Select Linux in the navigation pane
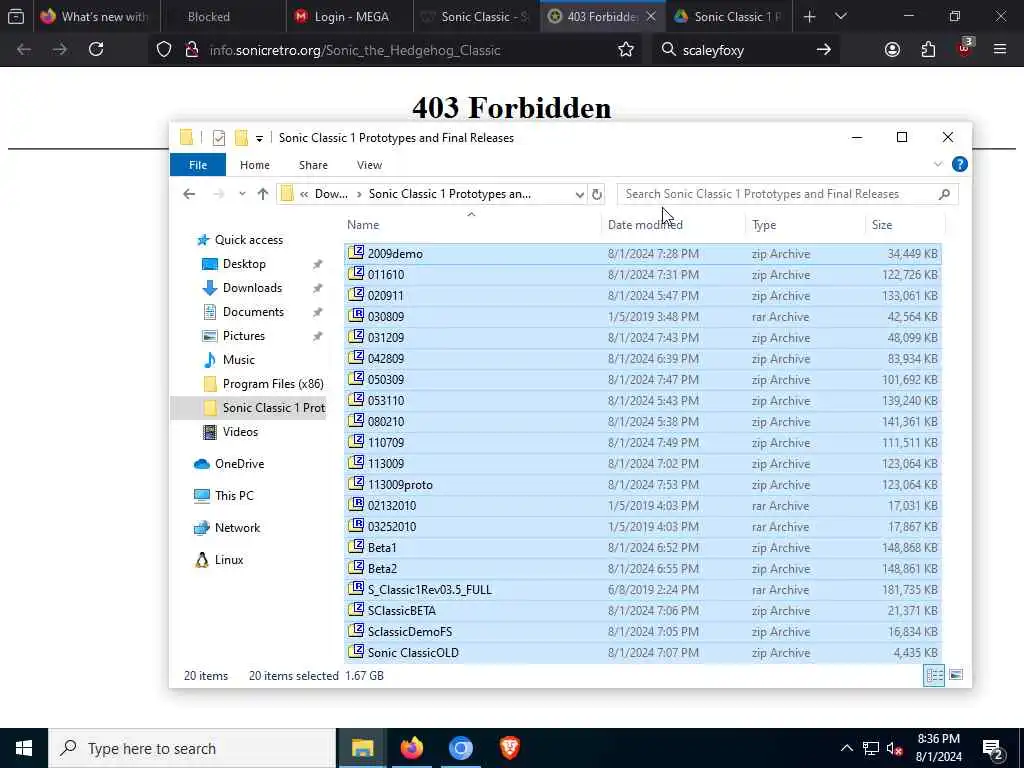1024x768 pixels. (229, 560)
